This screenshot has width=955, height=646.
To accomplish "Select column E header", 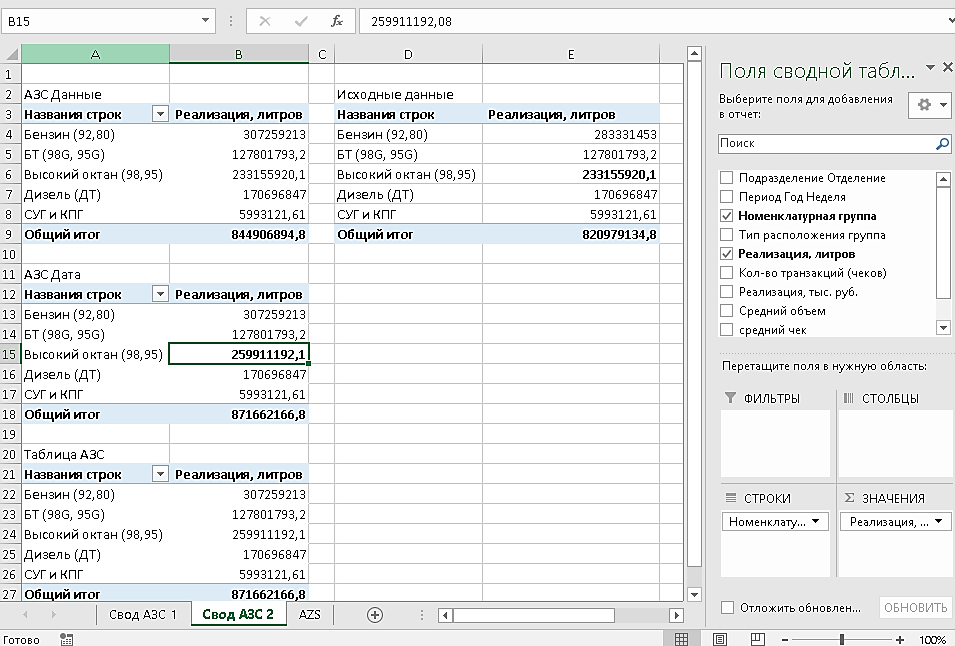I will 571,54.
